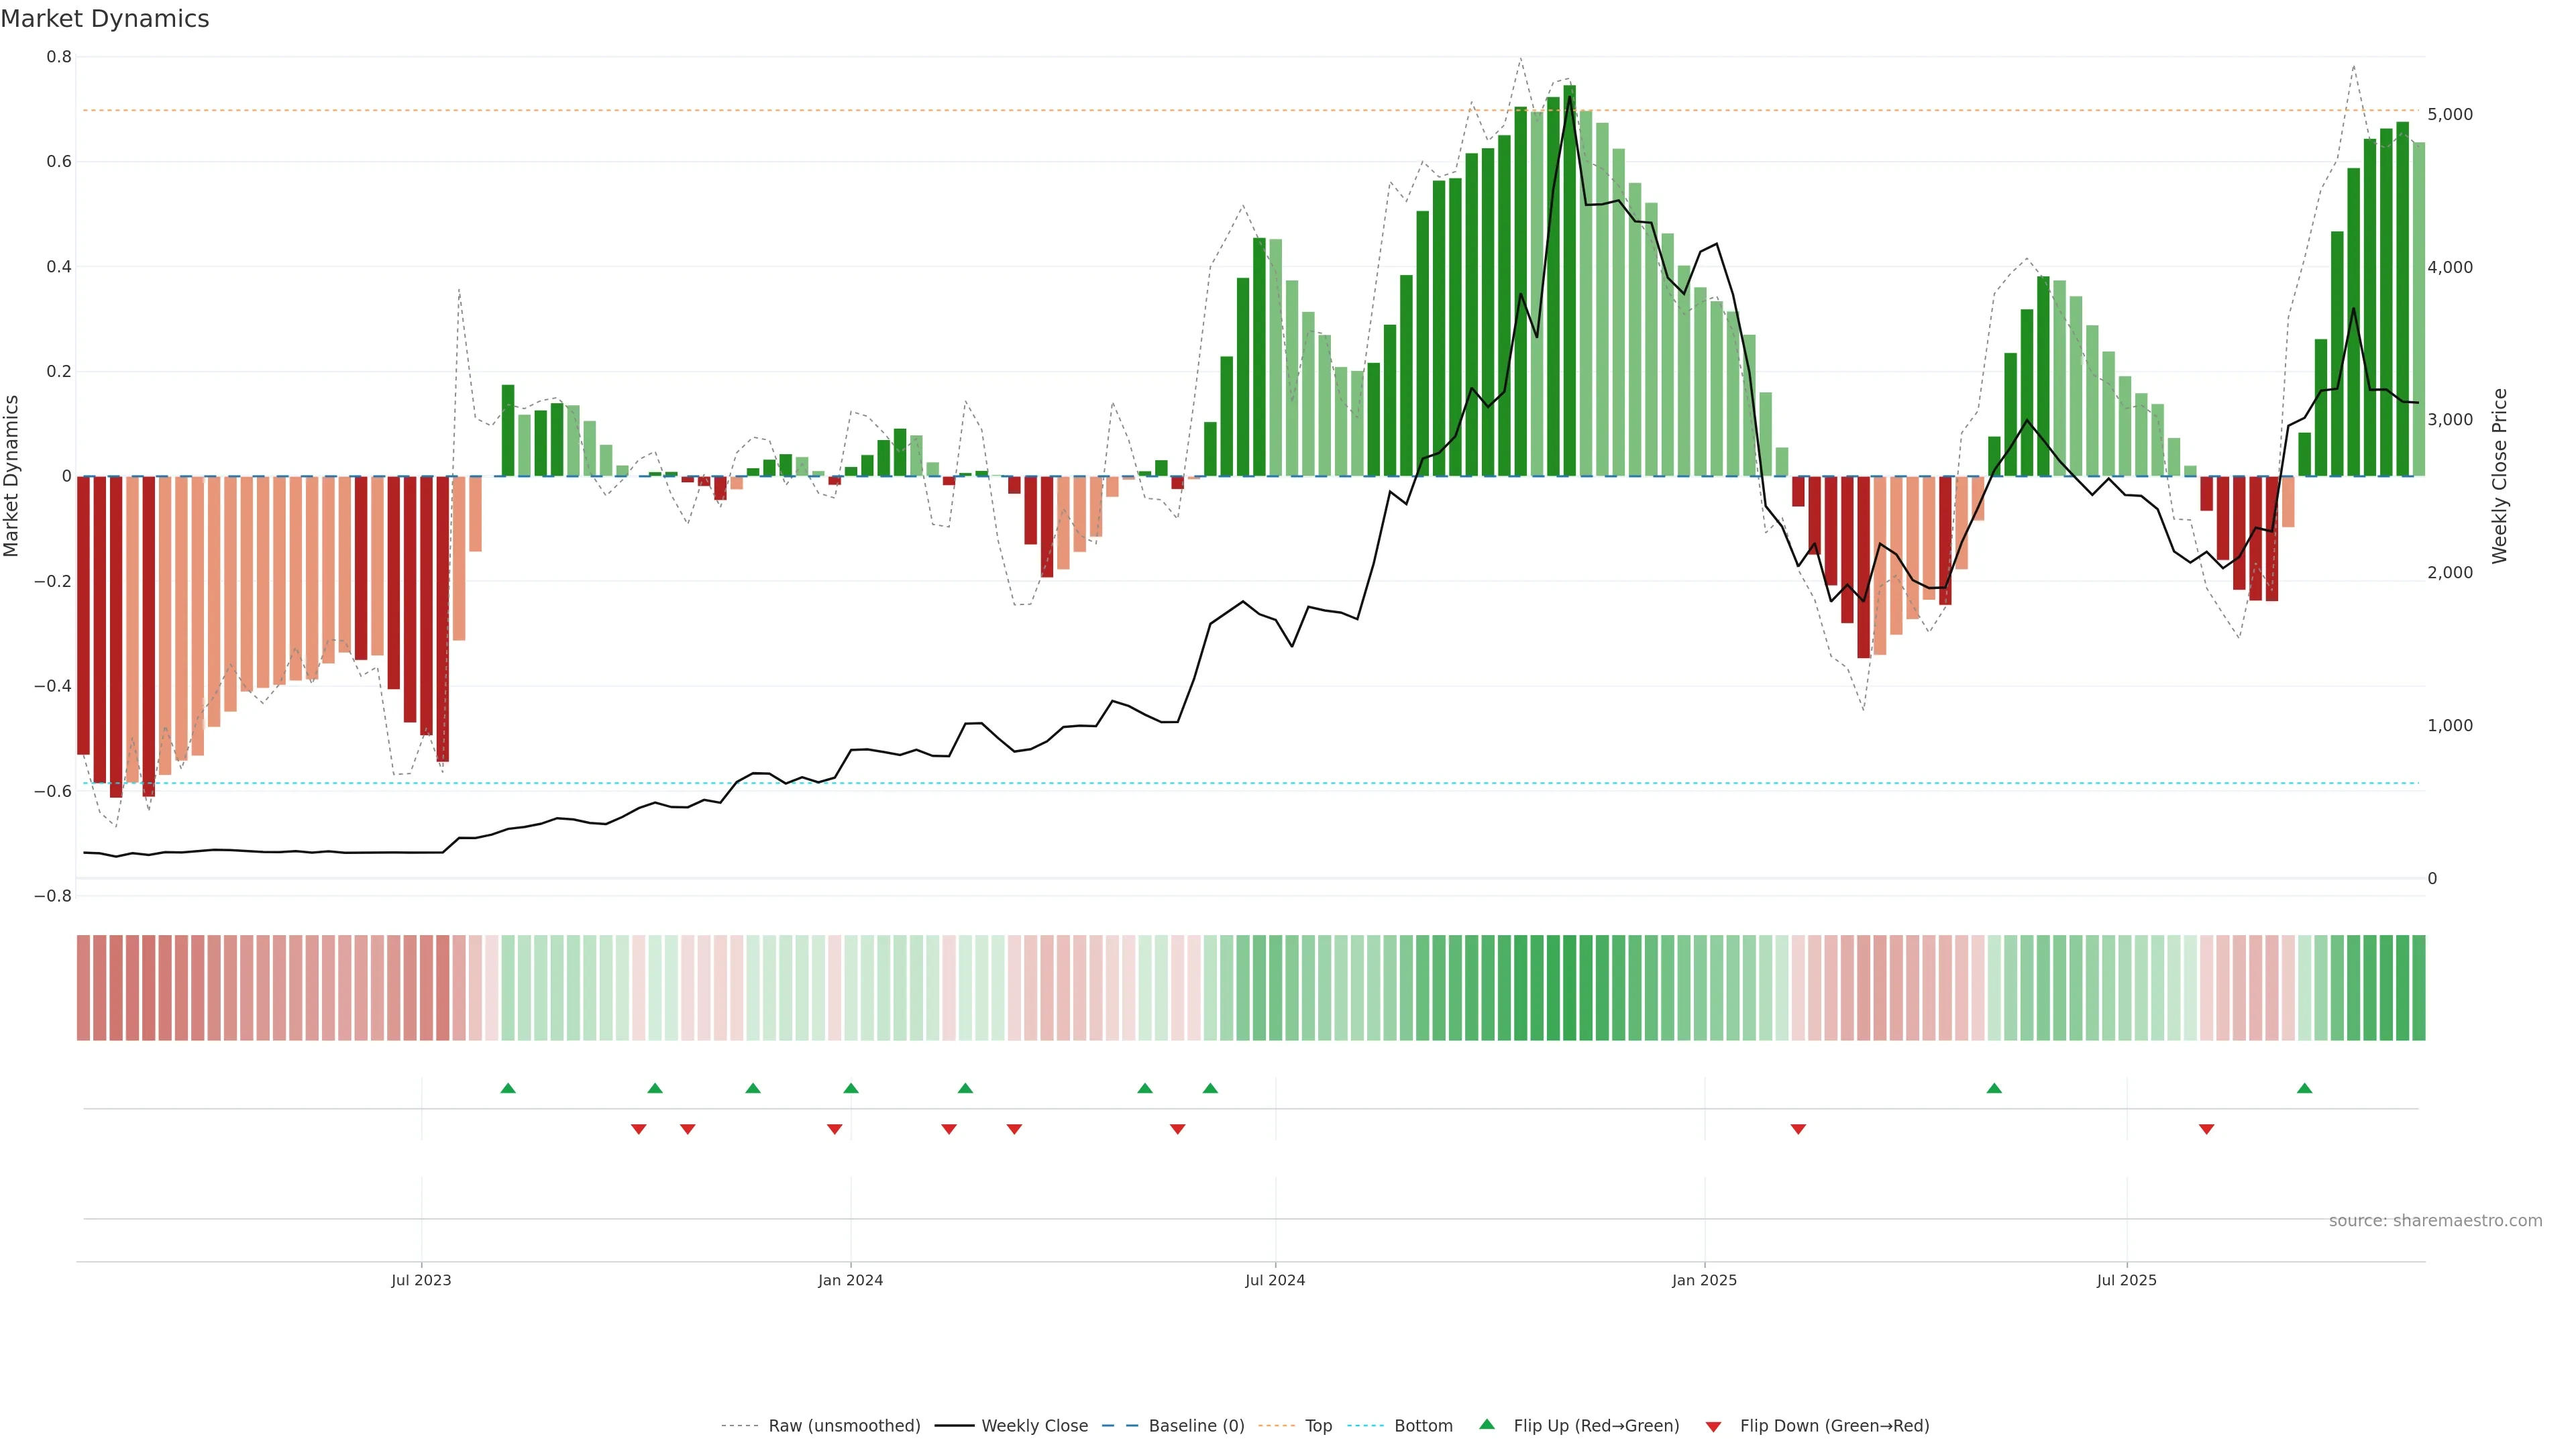Viewport: 2576px width, 1449px height.
Task: Click the first red Flip Down triangle marker
Action: (x=639, y=1129)
